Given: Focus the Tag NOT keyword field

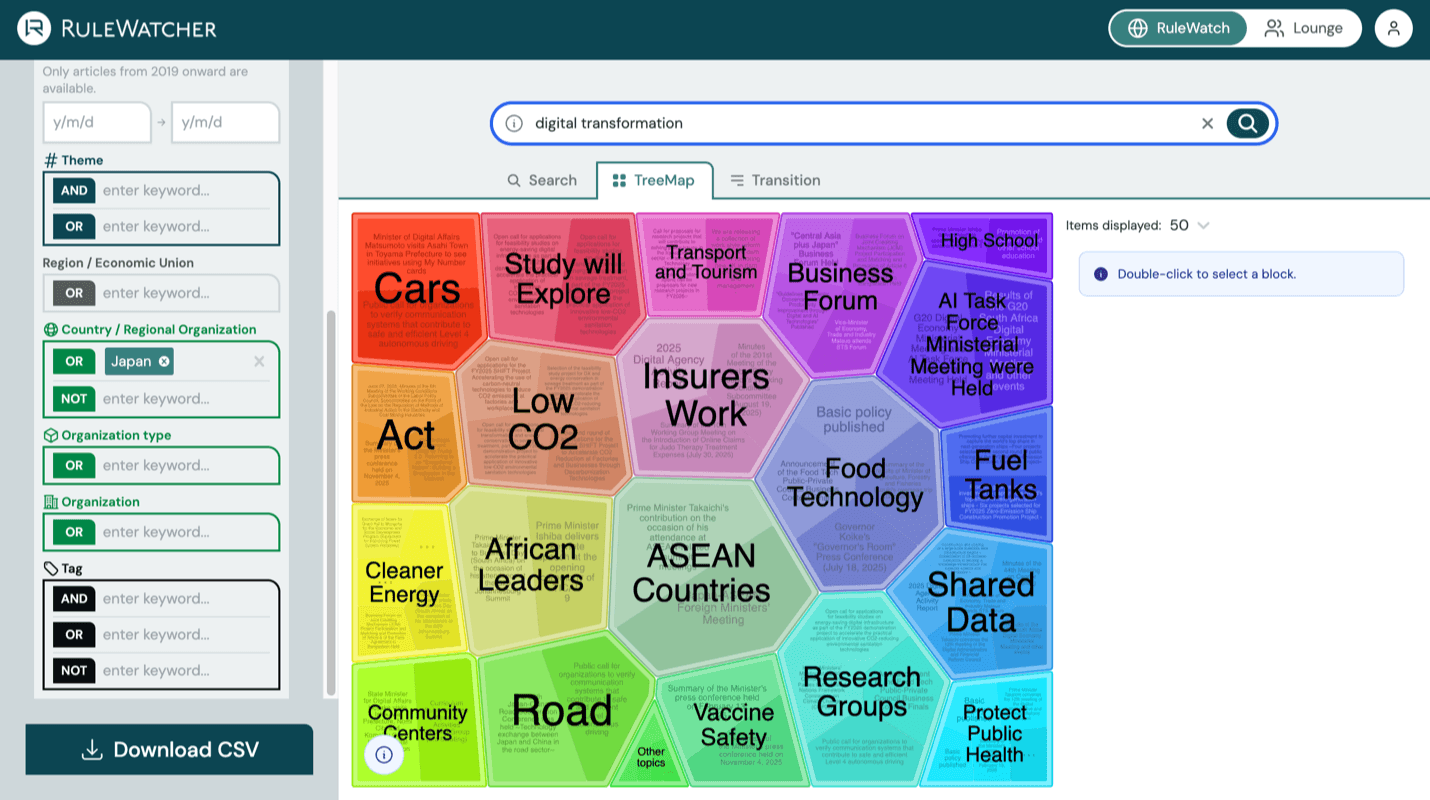Looking at the screenshot, I should click(185, 670).
